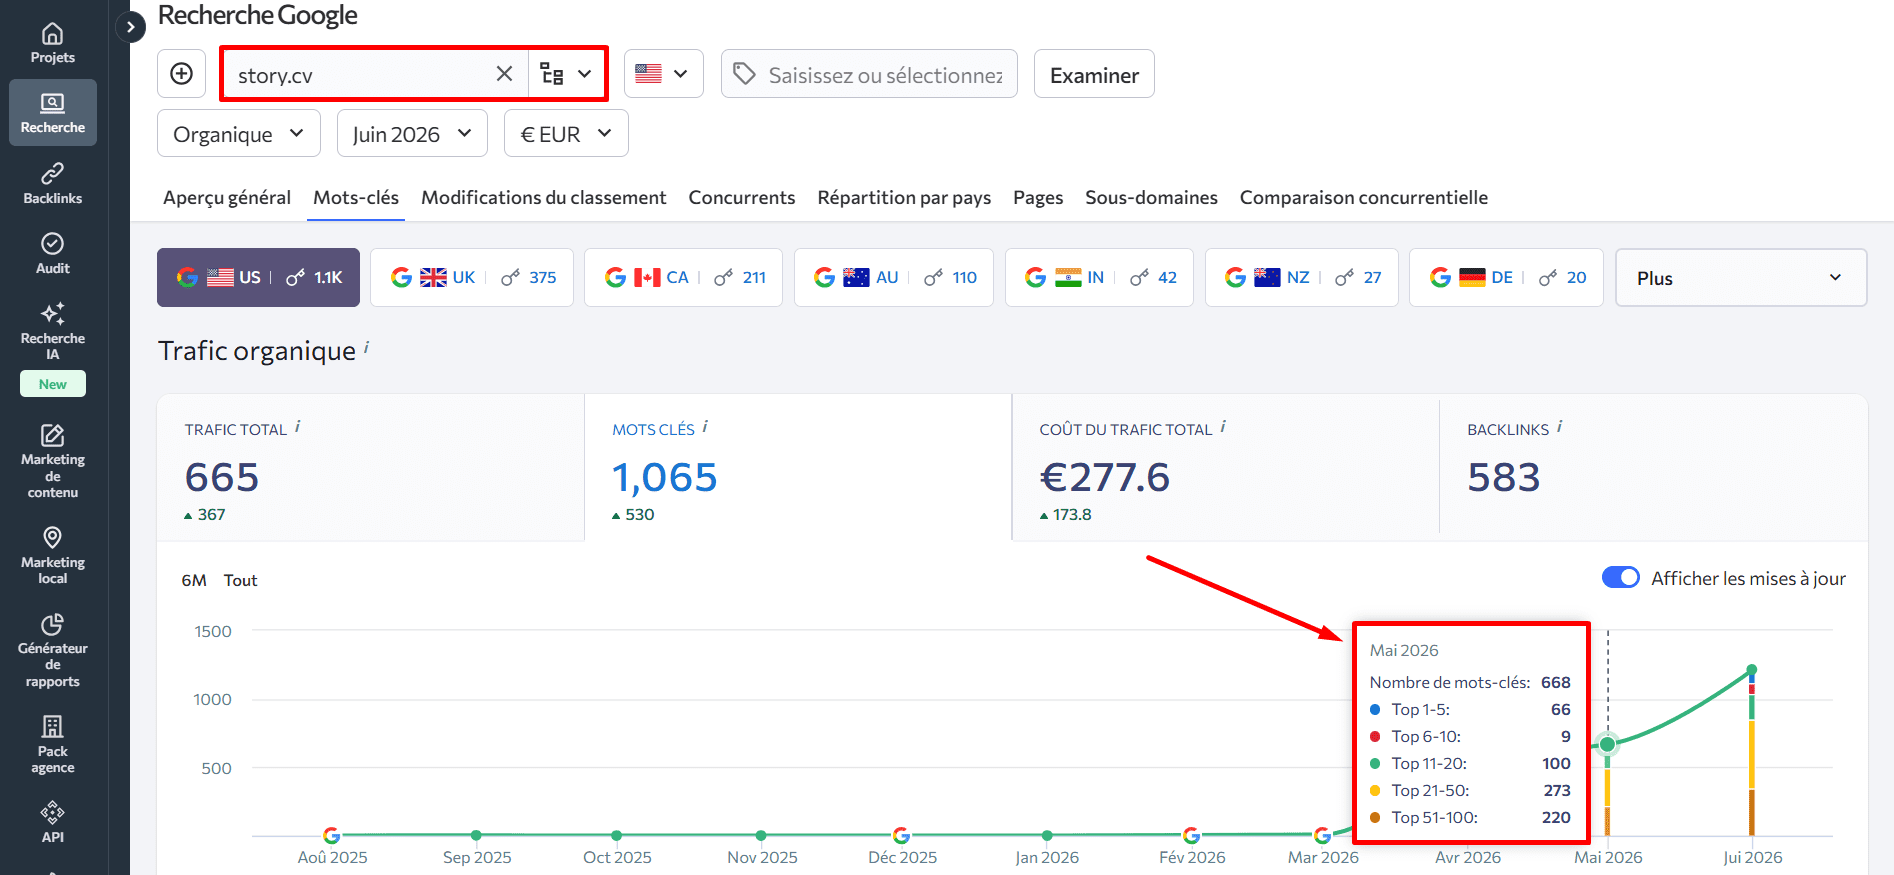
Task: Expand the collapsed sidebar with arrow
Action: tap(130, 27)
